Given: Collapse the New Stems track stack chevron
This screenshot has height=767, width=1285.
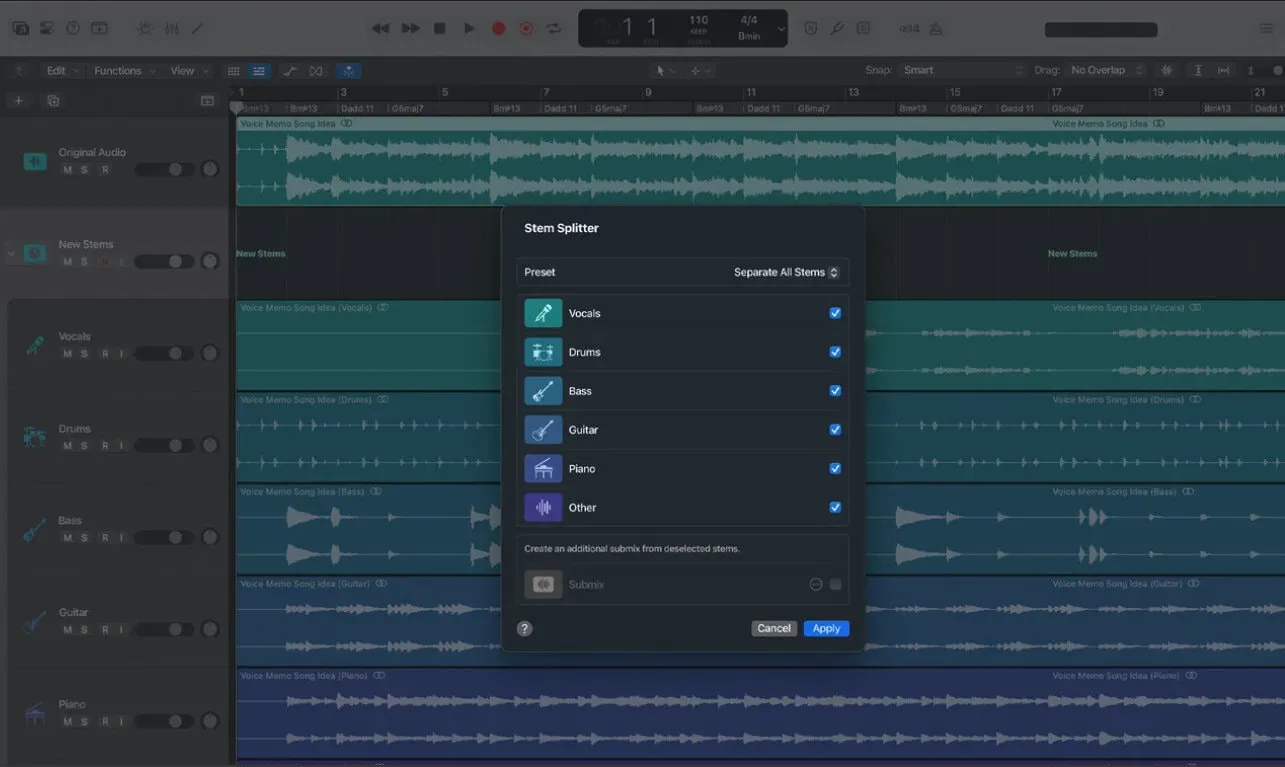Looking at the screenshot, I should coord(11,254).
